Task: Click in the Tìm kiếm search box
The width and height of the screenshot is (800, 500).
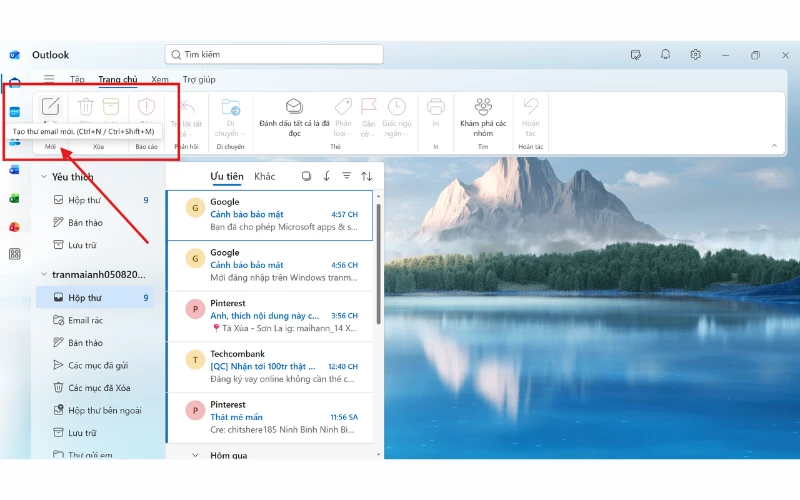Action: point(274,54)
